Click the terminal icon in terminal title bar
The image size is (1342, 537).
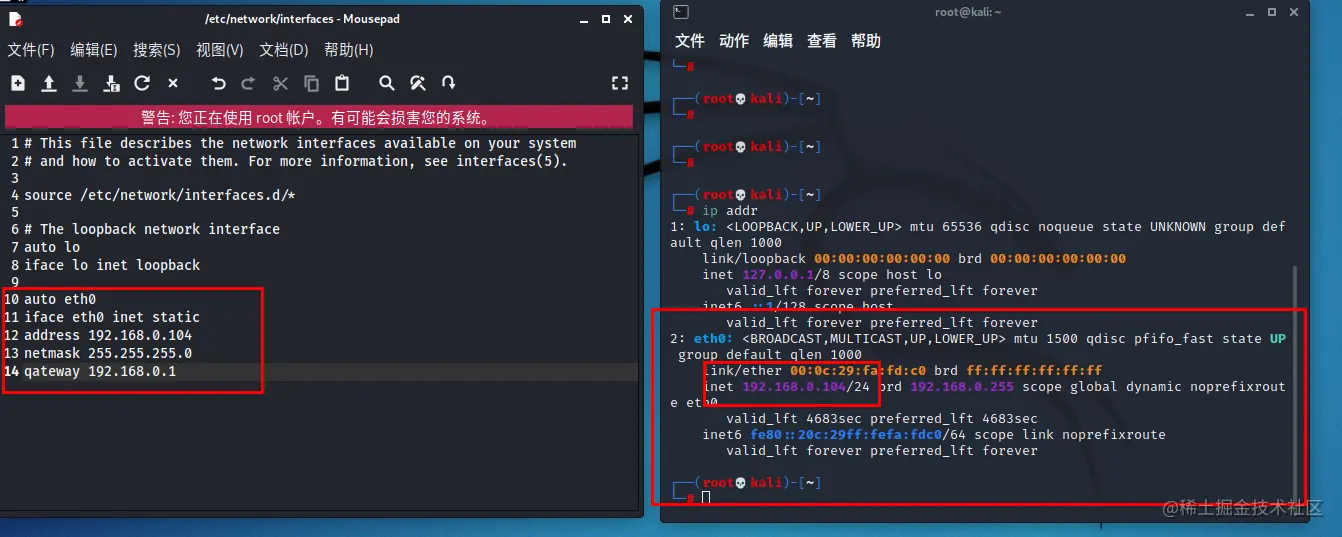pos(680,11)
